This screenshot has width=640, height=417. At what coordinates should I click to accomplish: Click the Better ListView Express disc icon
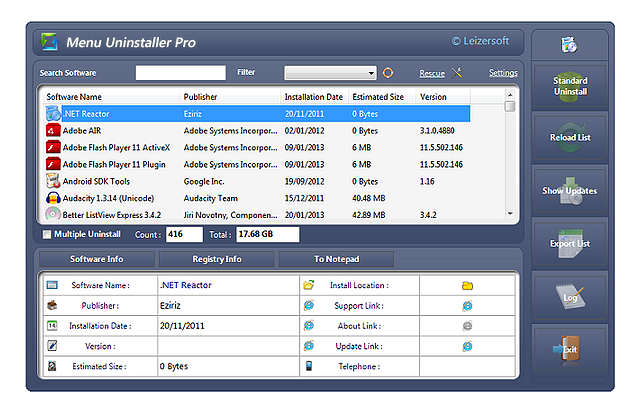53,214
